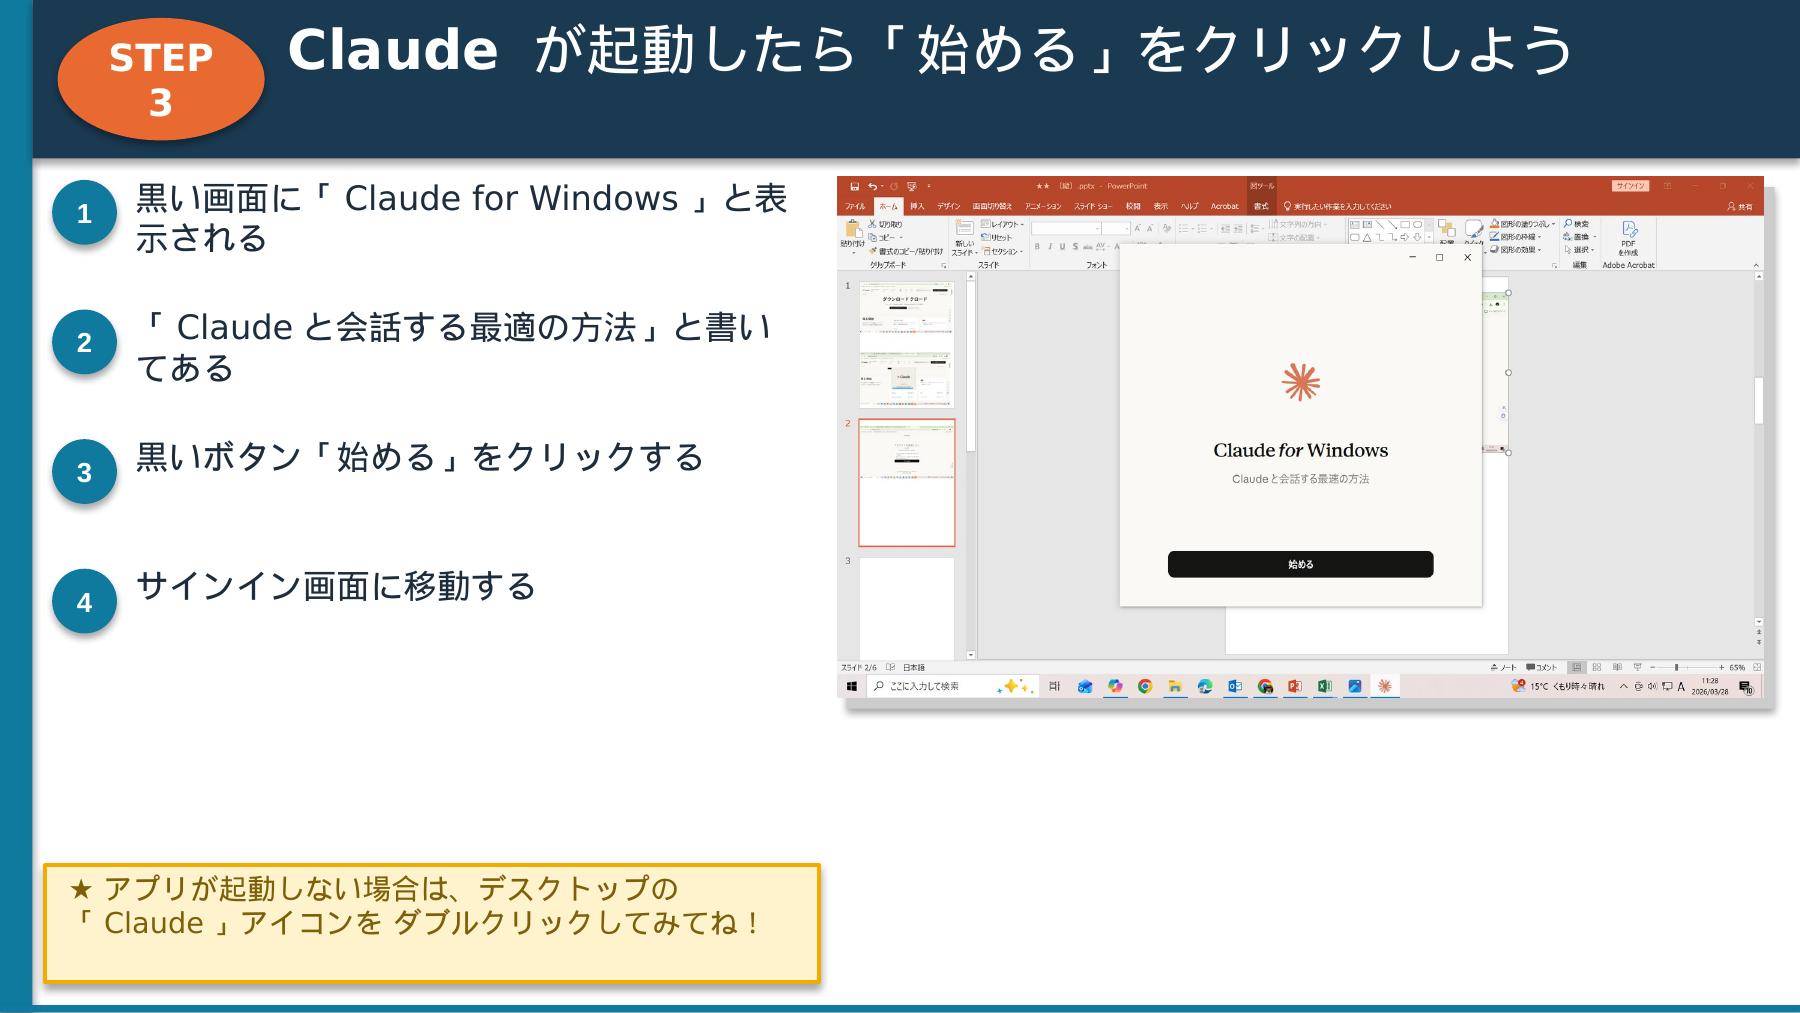Click the Claude icon on the taskbar

coord(1386,686)
